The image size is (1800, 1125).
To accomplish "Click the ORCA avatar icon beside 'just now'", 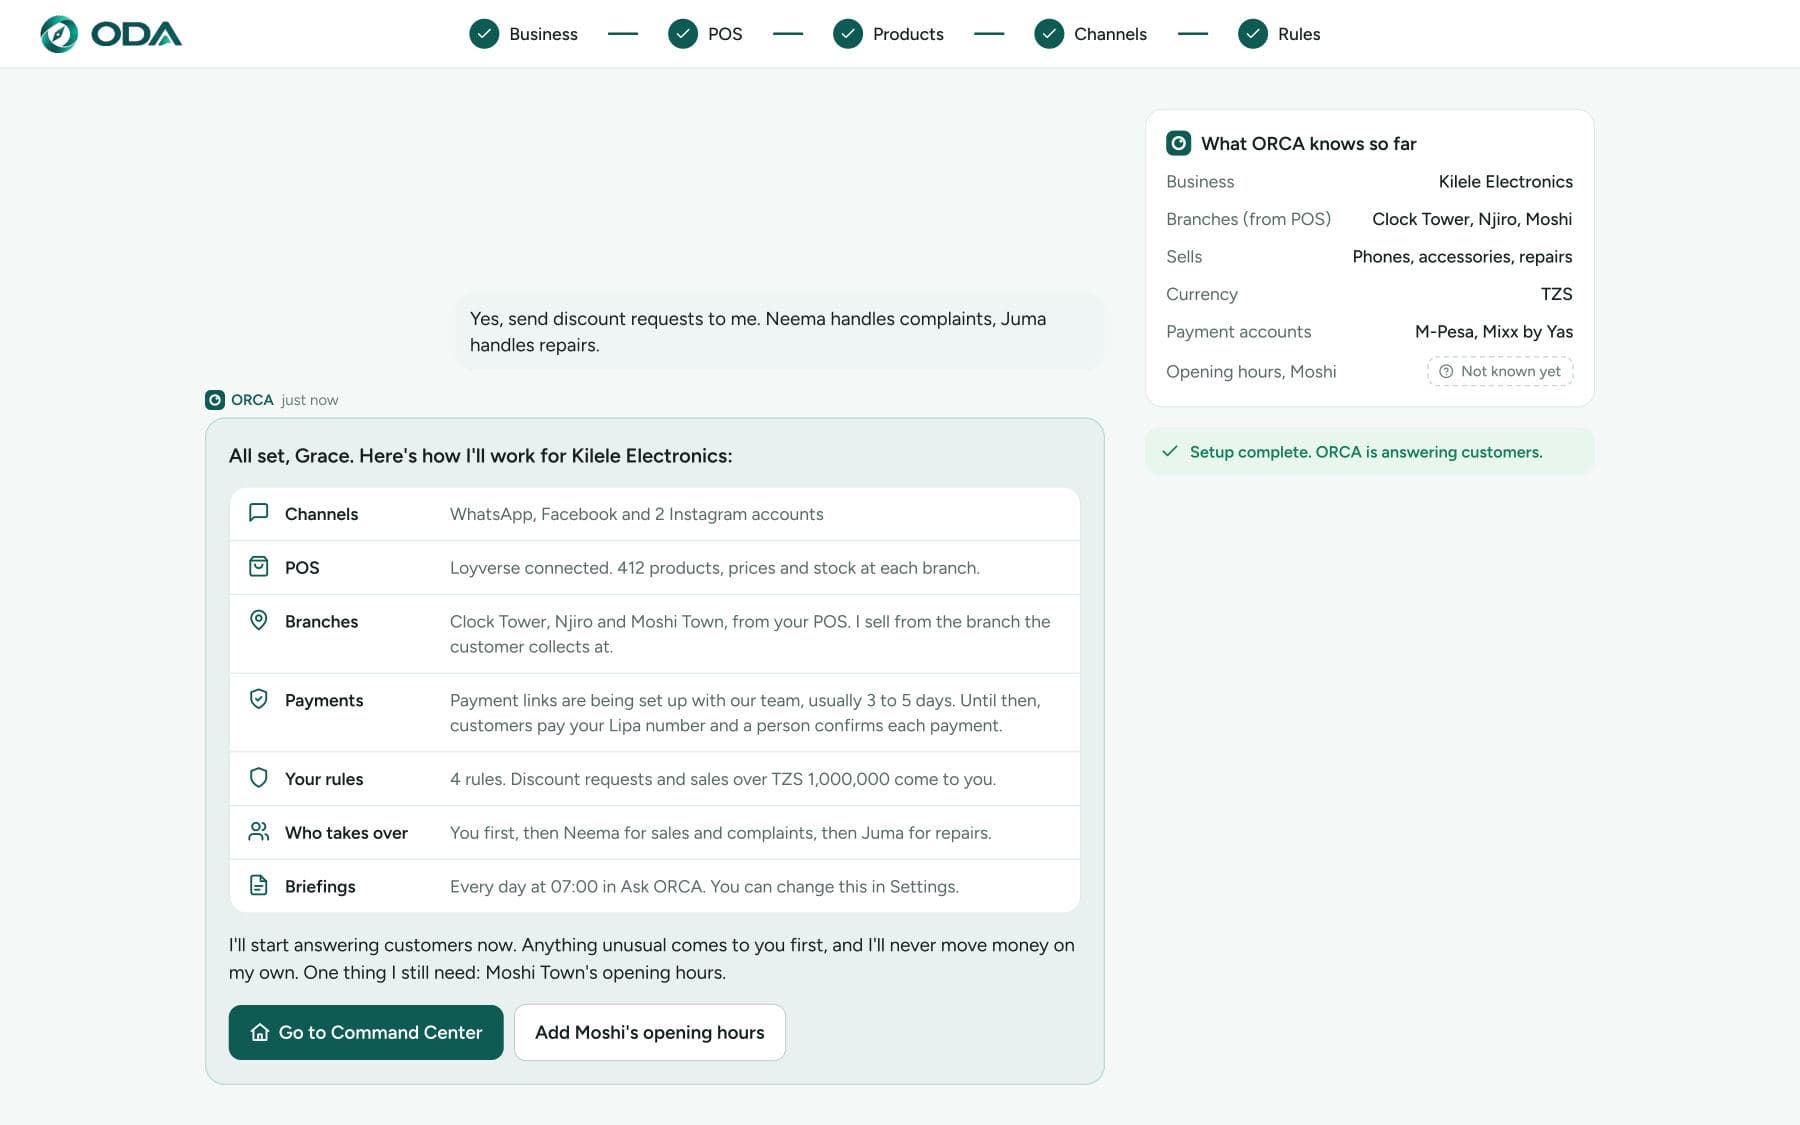I will point(215,400).
